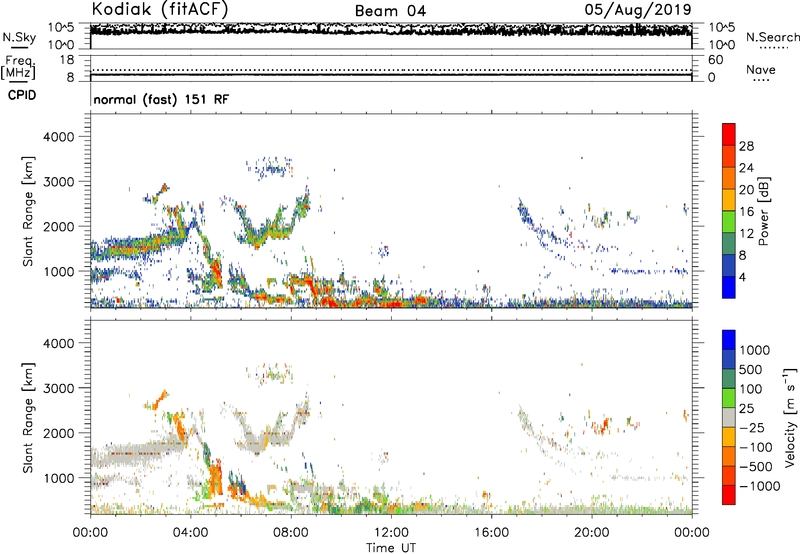Screen dimensions: 800x554
Task: Pick the blue top segment of velocity colorbar
Action: pyautogui.click(x=729, y=340)
